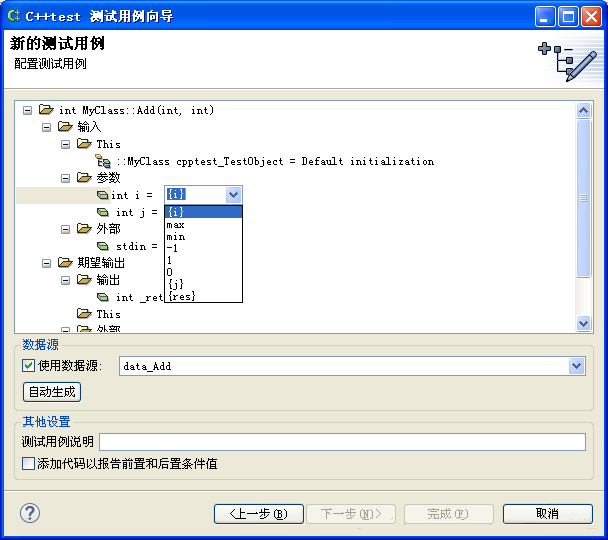Choose max from the dropdown list
The height and width of the screenshot is (540, 608).
(x=175, y=224)
